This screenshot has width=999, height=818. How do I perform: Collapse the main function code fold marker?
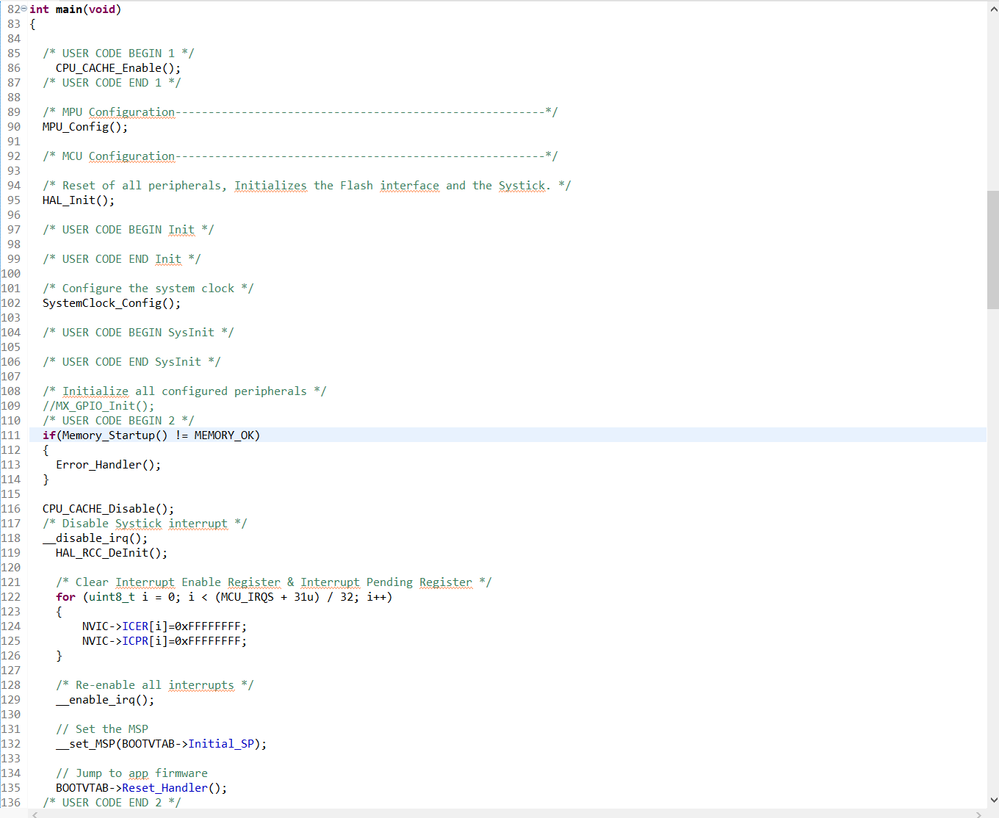point(22,8)
